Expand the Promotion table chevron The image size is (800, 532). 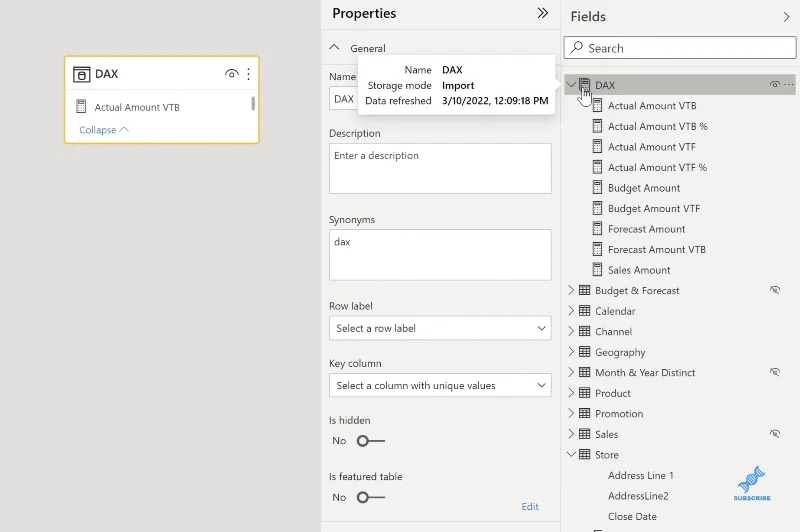571,413
